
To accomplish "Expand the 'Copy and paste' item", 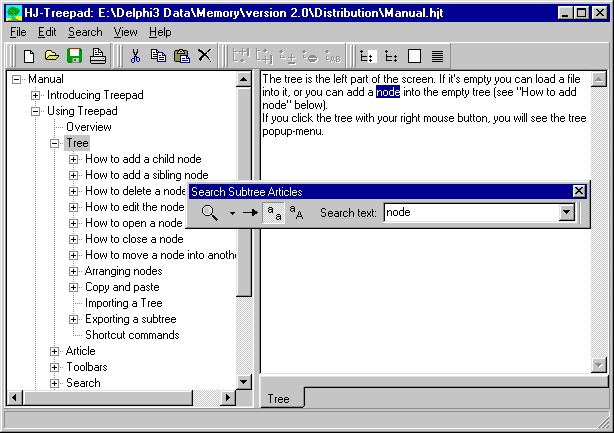I will 73,287.
